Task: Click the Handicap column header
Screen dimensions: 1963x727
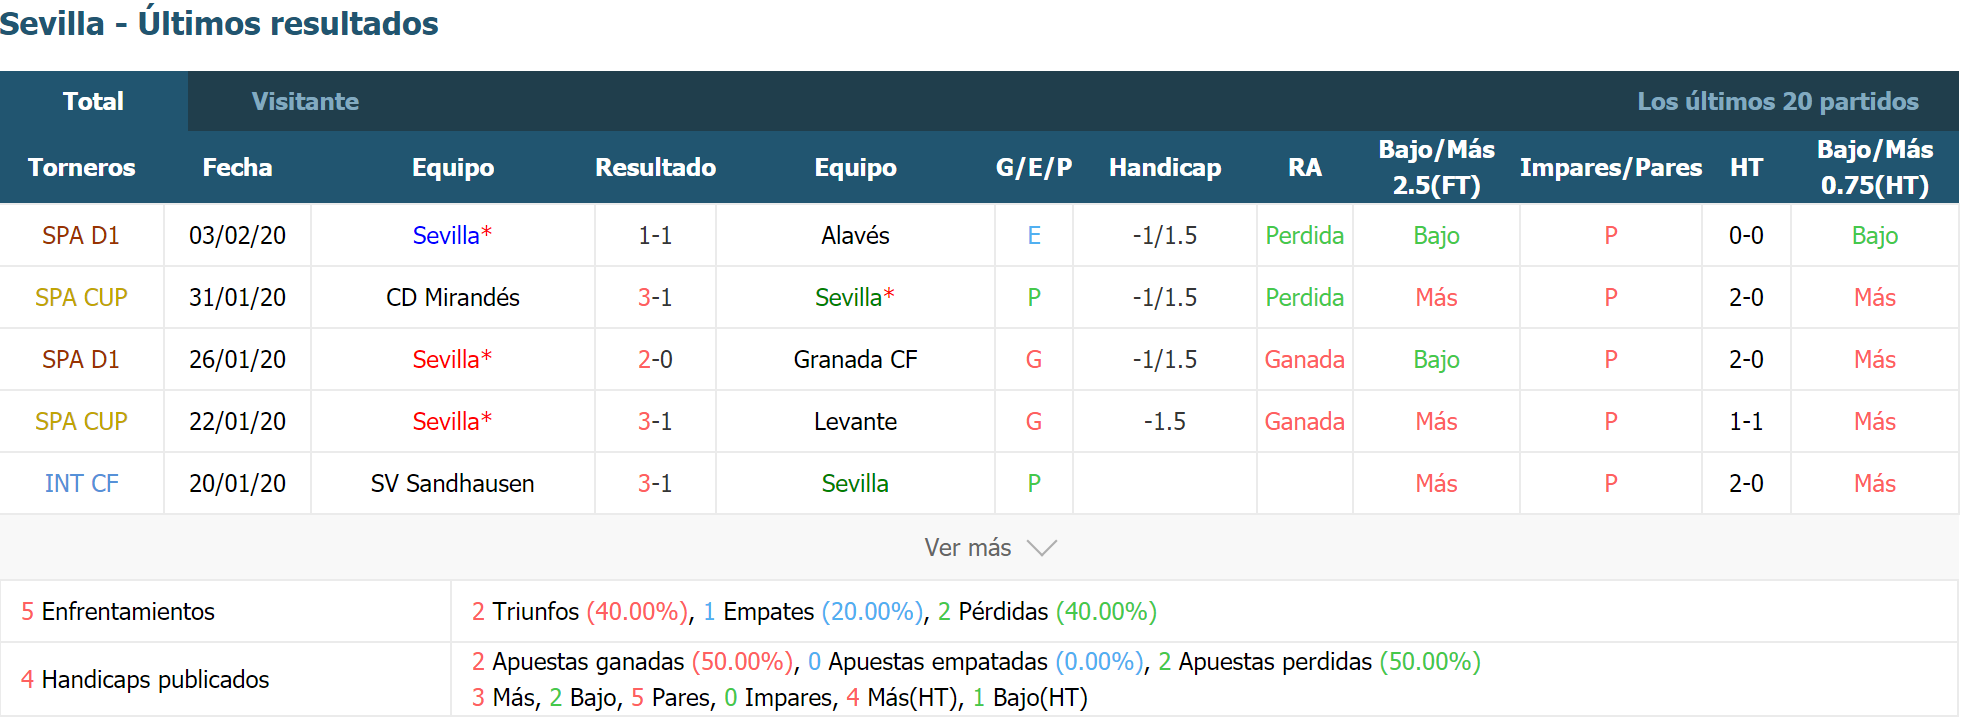Action: click(1165, 167)
